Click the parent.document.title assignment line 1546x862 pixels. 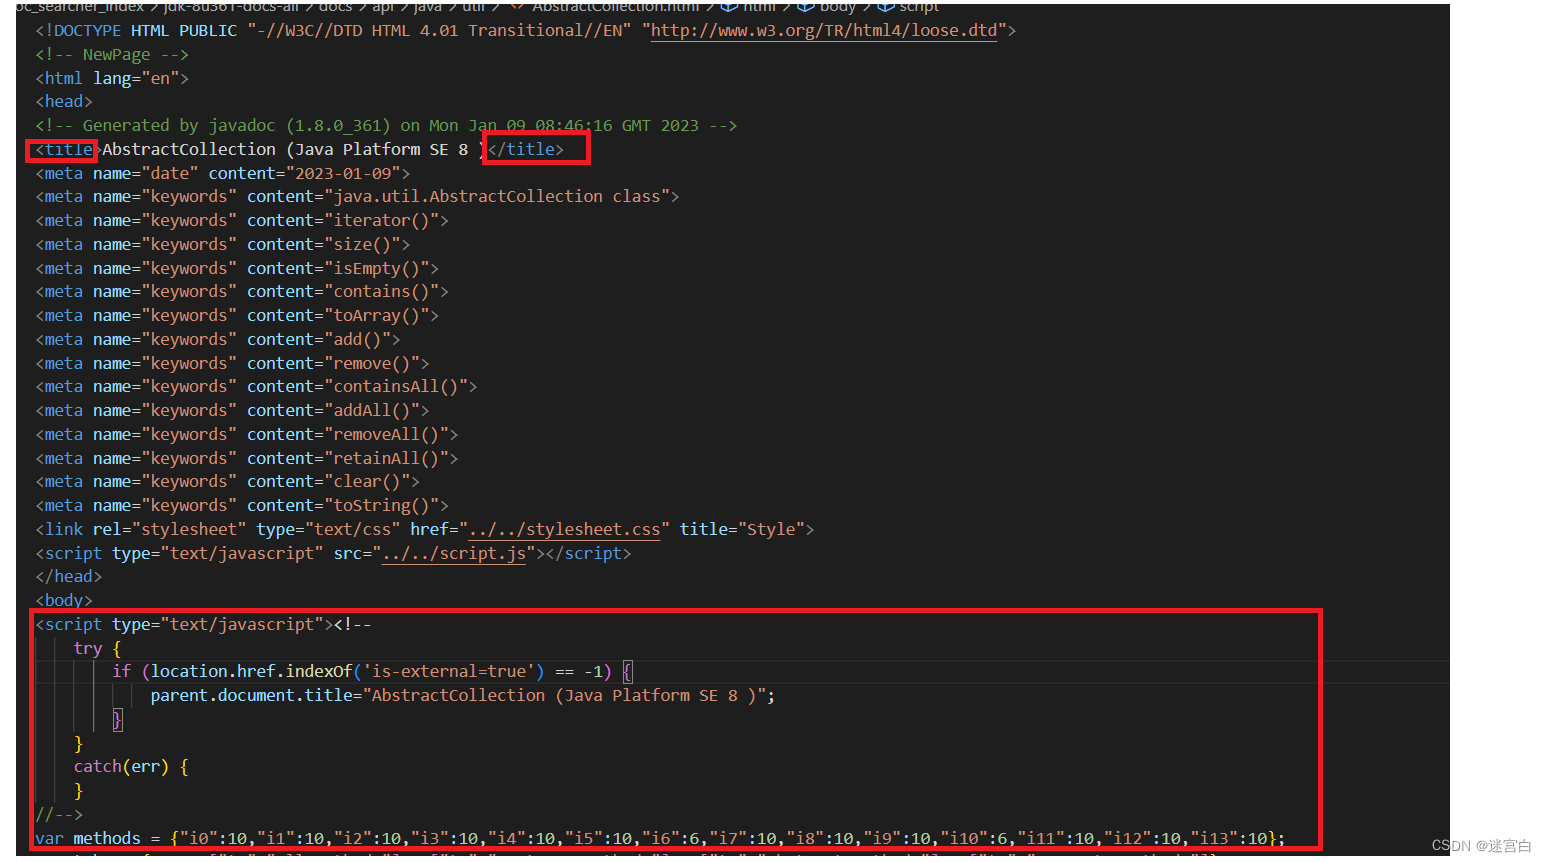click(x=463, y=695)
